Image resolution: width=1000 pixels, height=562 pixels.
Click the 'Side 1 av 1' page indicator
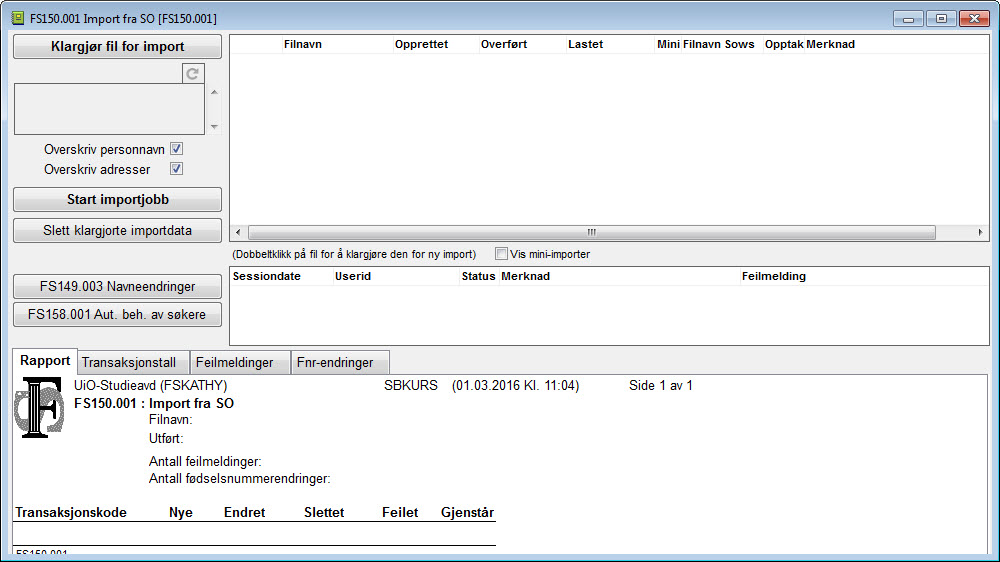pyautogui.click(x=661, y=385)
